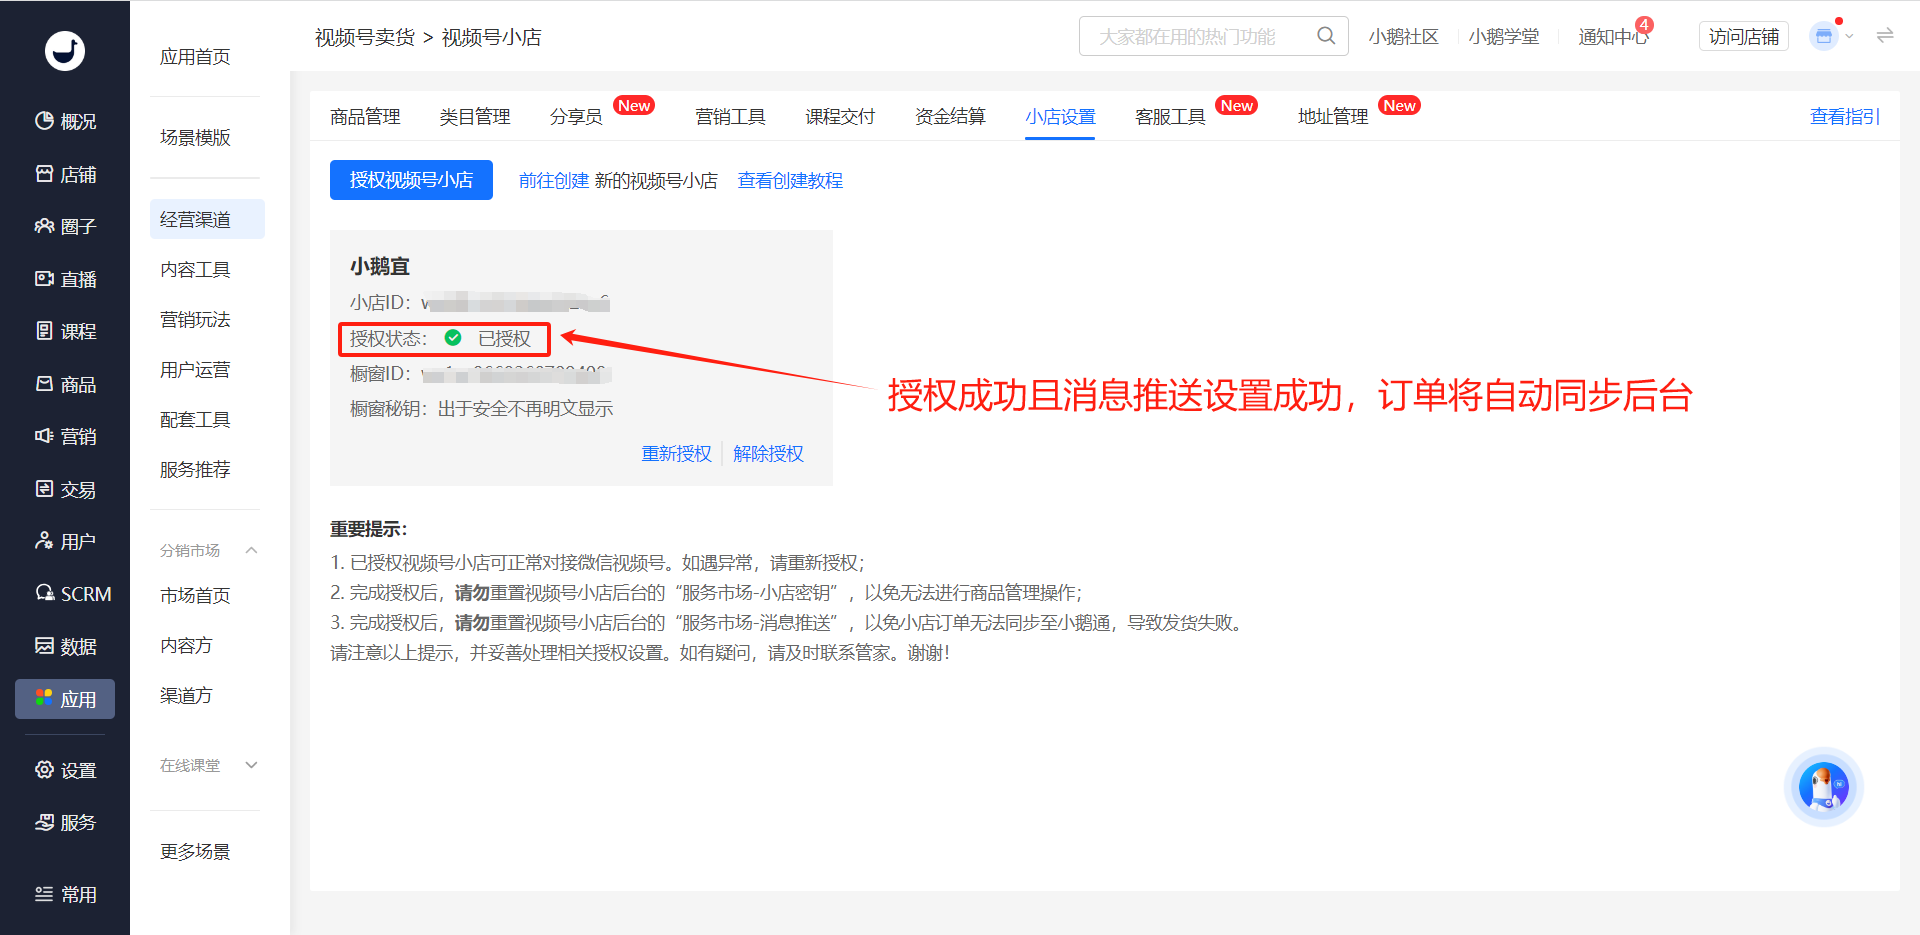Open the floating assistant robot icon

pos(1823,787)
